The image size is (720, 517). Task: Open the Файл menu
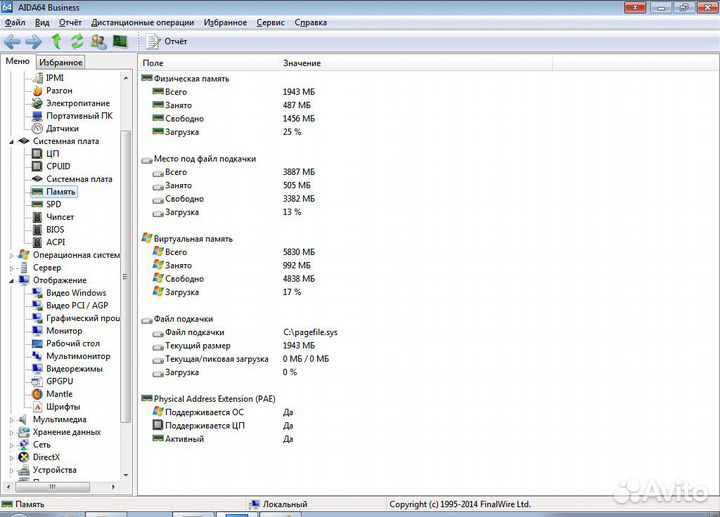tap(15, 22)
